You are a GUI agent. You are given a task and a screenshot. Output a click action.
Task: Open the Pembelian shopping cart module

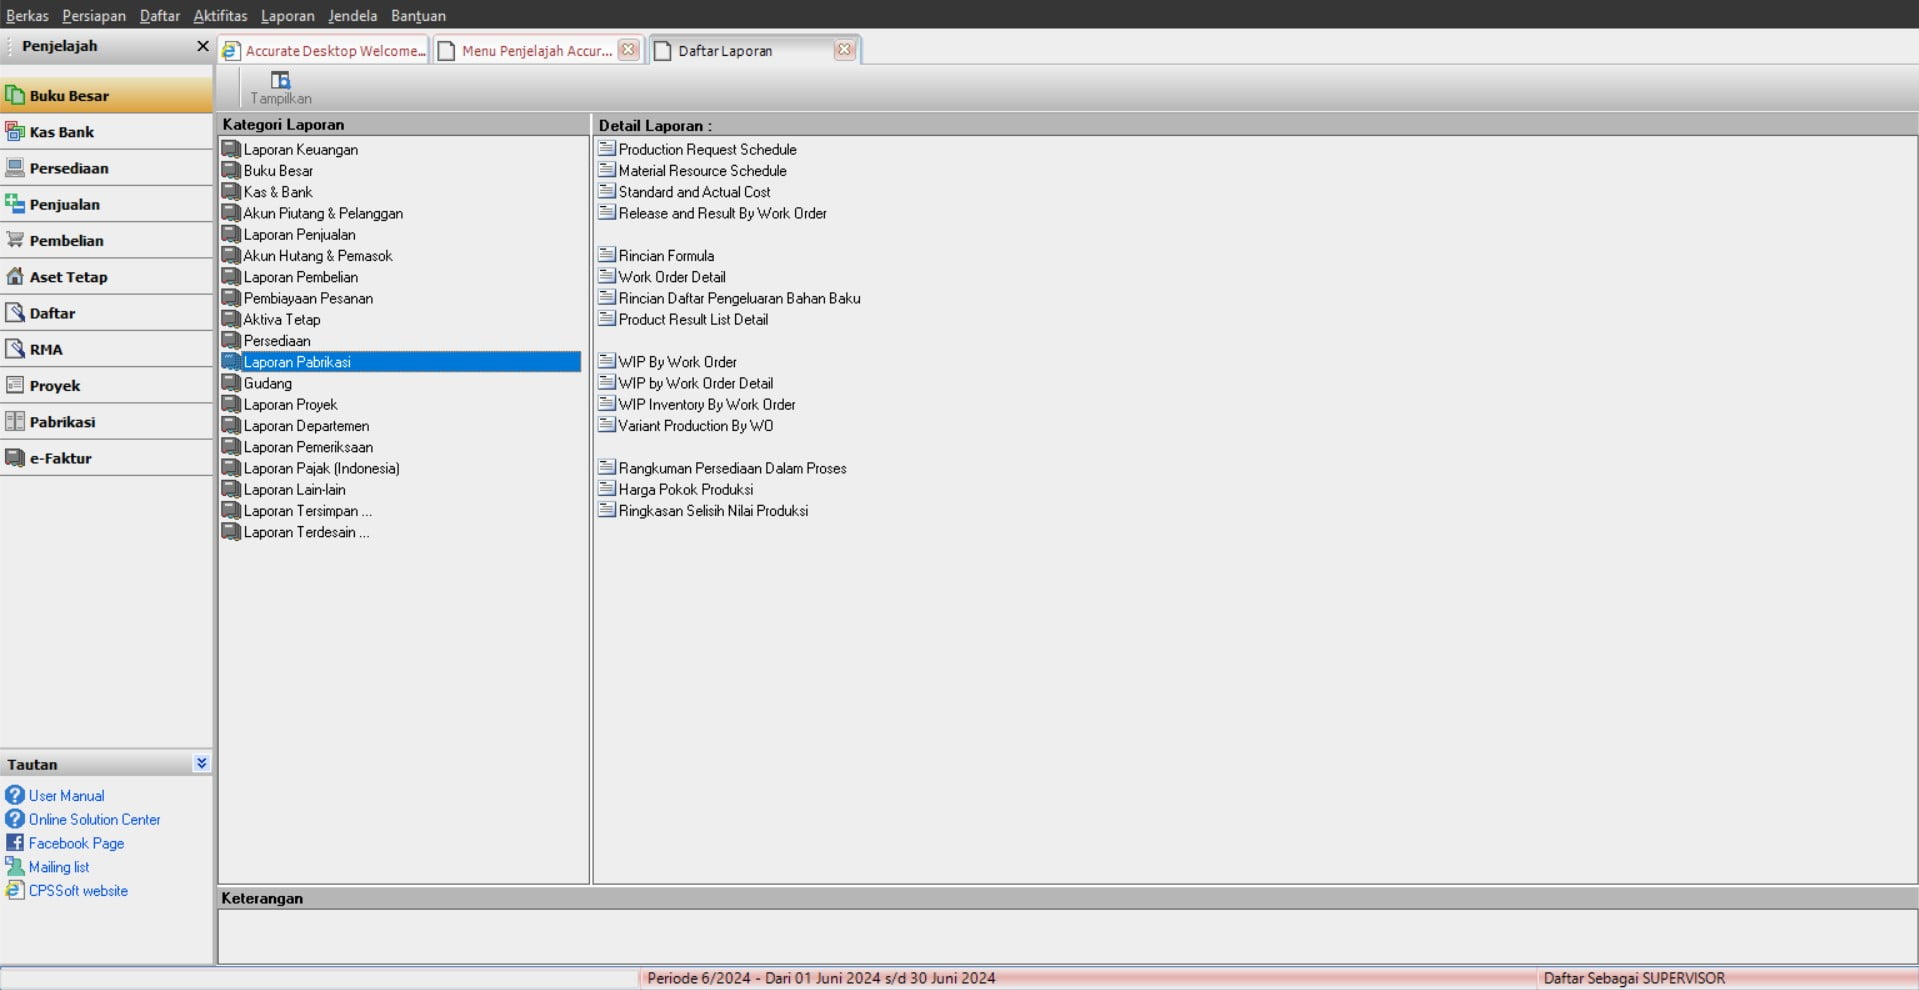coord(16,240)
